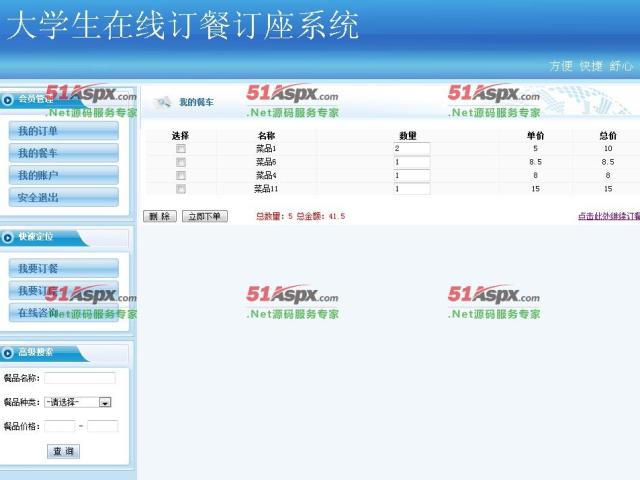Click the 快速定位 header bullet icon

point(7,237)
